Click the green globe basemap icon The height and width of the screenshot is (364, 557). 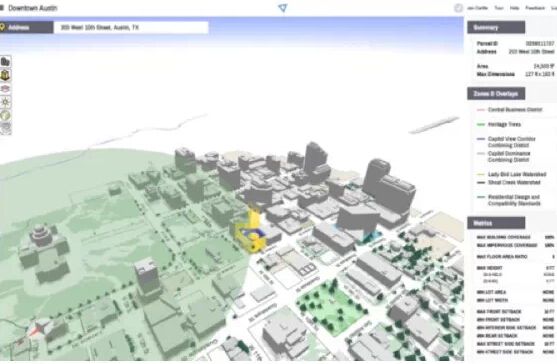point(5,115)
